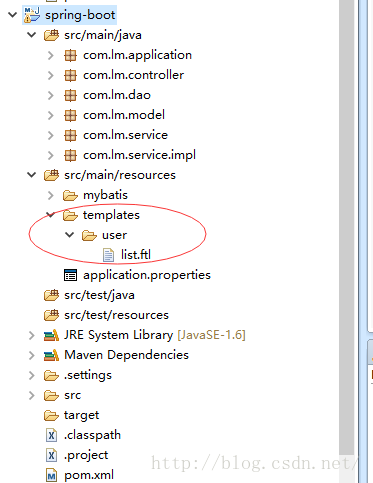373x483 pixels.
Task: Expand the .settings folder
Action: 32,375
